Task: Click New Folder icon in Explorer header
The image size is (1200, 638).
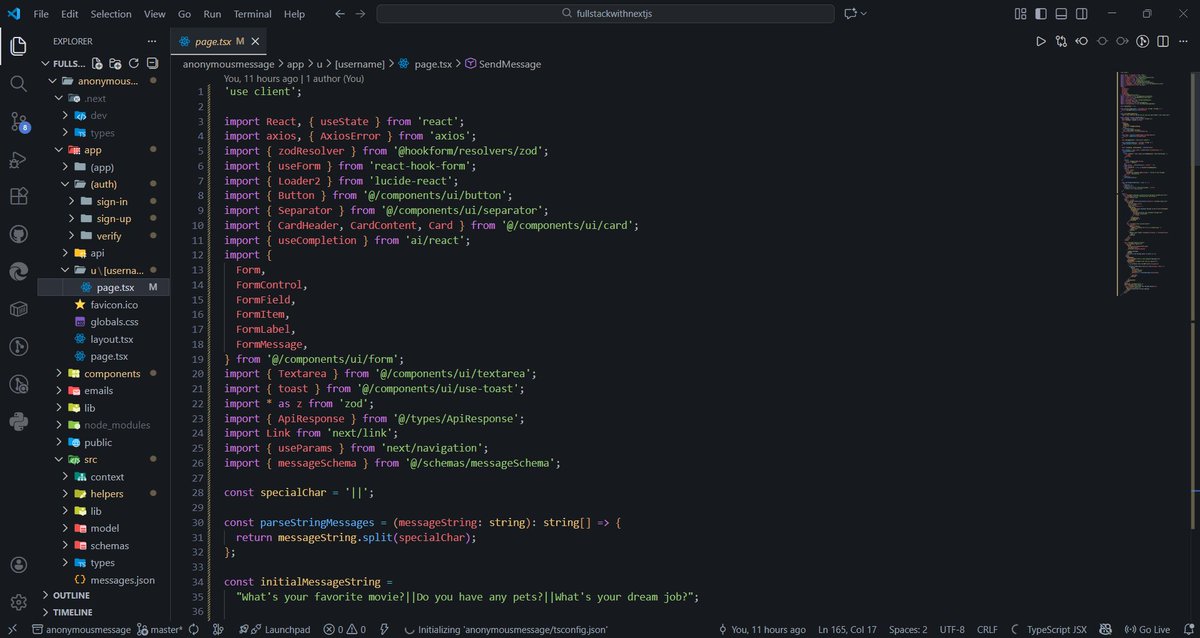Action: (x=116, y=63)
